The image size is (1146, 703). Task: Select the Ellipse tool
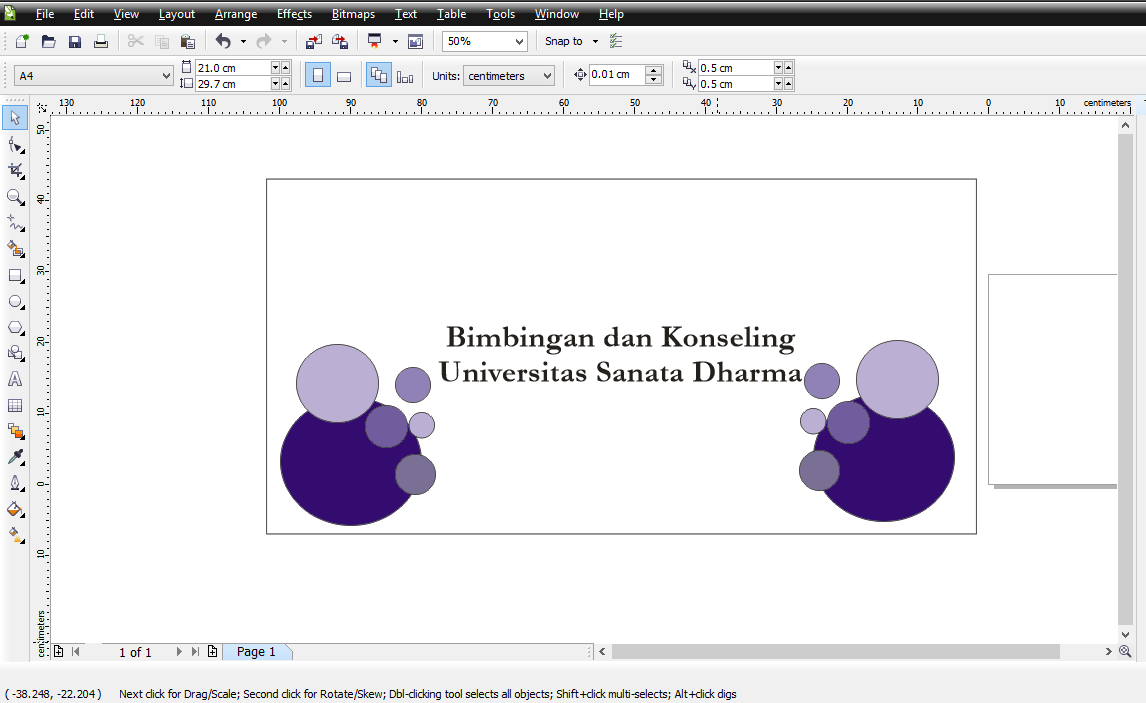[15, 301]
